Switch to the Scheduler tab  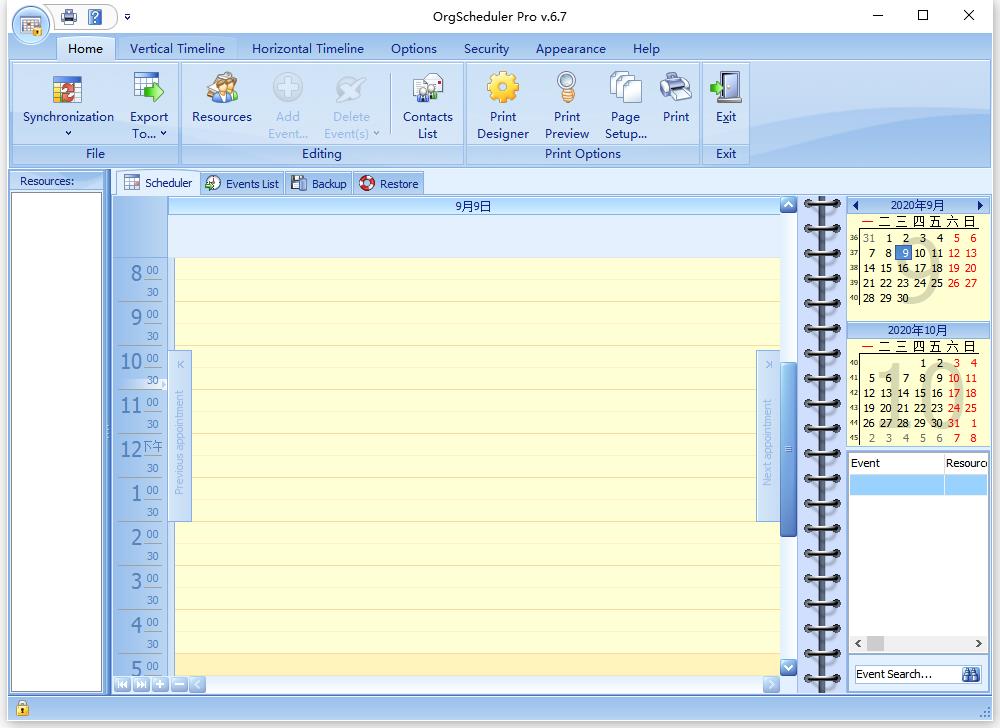click(x=158, y=183)
